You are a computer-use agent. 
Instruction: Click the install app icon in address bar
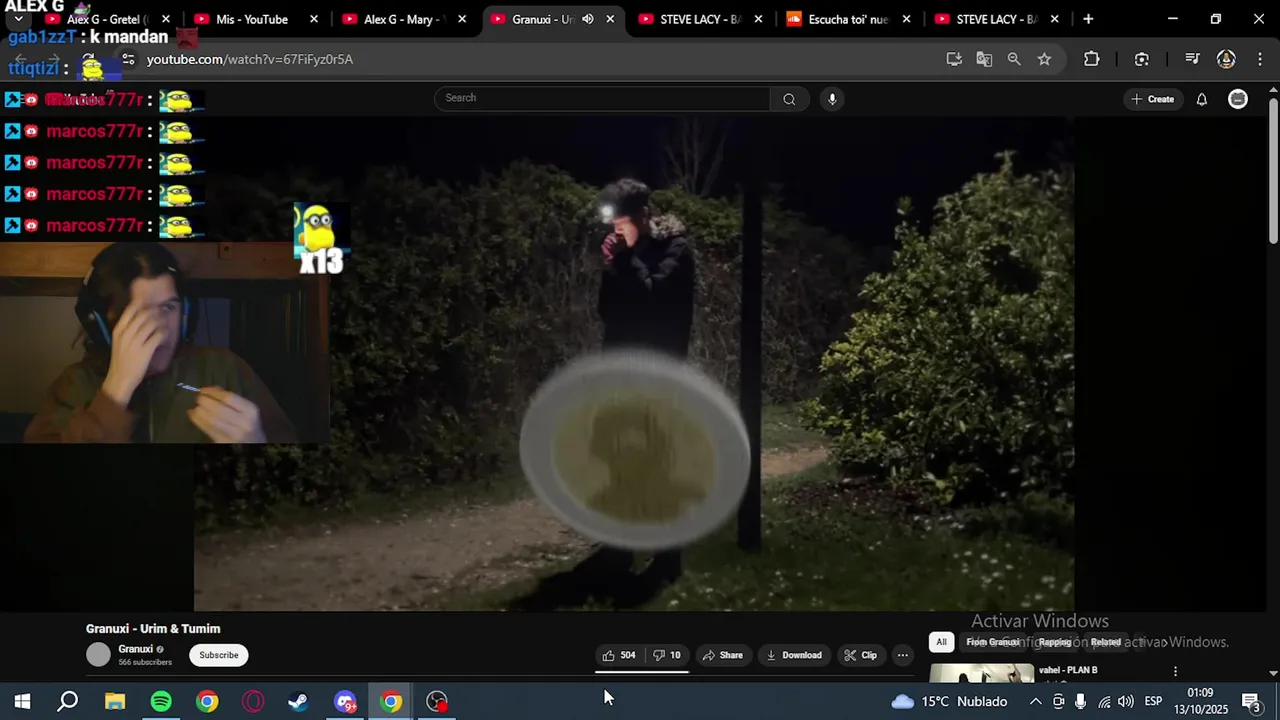coord(954,59)
